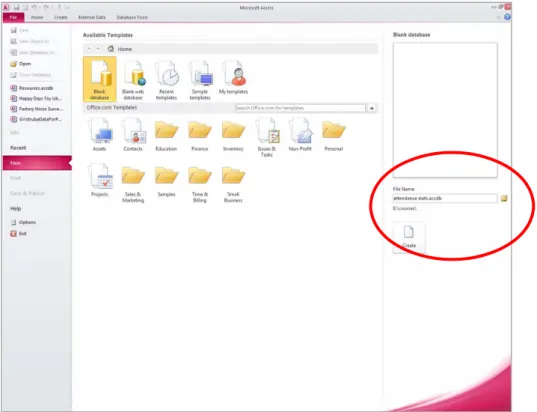Viewport: 537px width, 412px height.
Task: Click the search arrow button for Office.com templates
Action: coord(372,108)
